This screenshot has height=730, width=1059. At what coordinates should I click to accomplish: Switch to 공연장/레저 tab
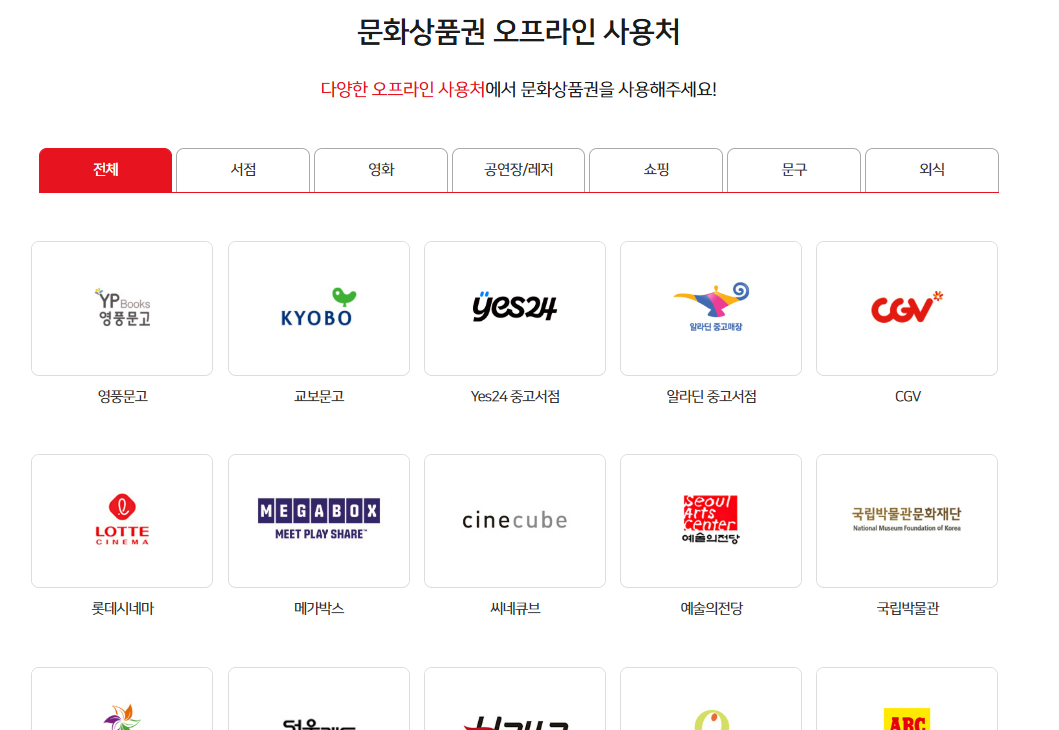click(519, 170)
